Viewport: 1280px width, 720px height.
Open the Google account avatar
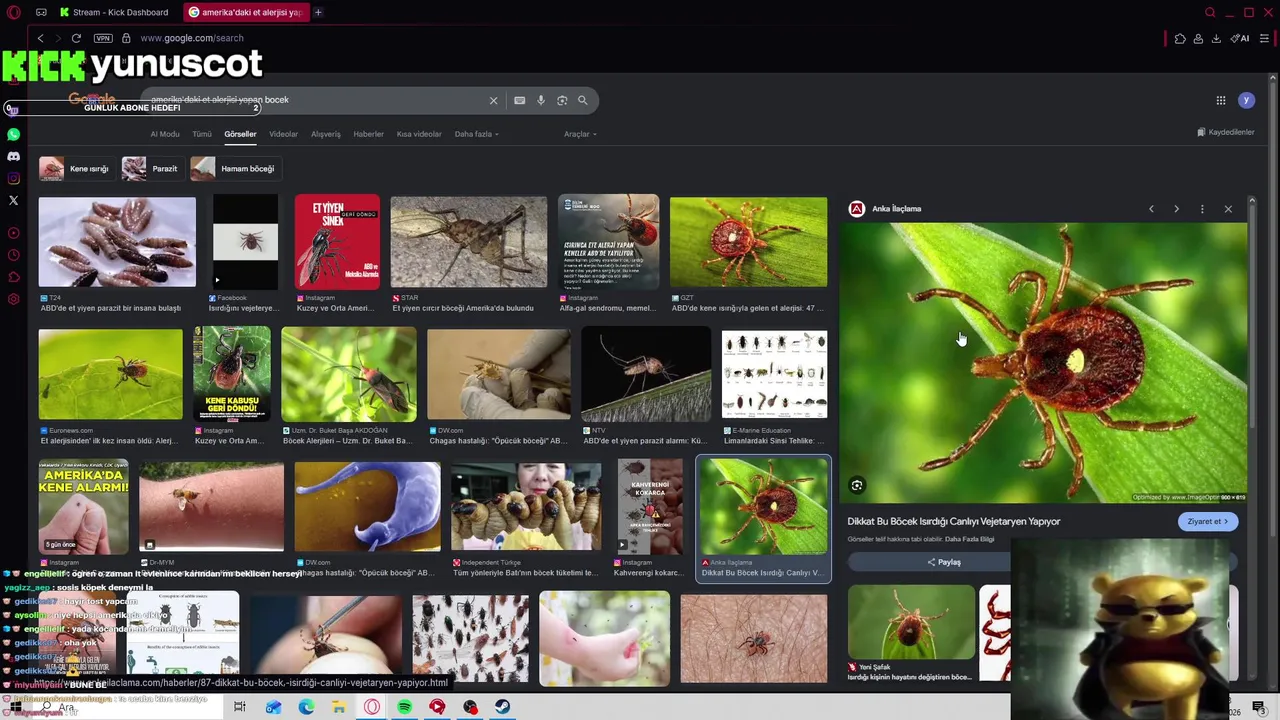pos(1246,100)
